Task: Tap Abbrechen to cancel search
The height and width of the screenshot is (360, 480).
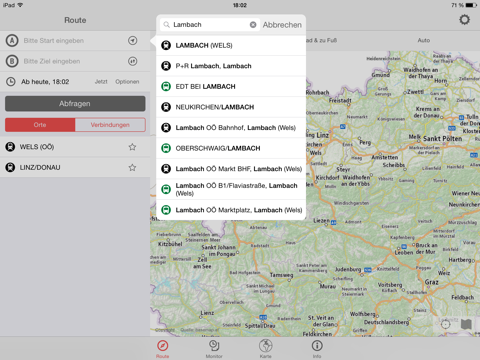Action: coord(282,25)
